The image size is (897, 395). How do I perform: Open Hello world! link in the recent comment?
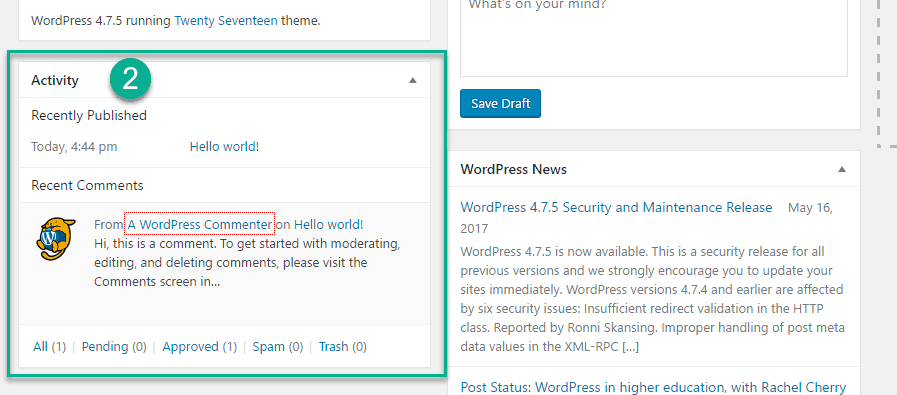[x=328, y=224]
